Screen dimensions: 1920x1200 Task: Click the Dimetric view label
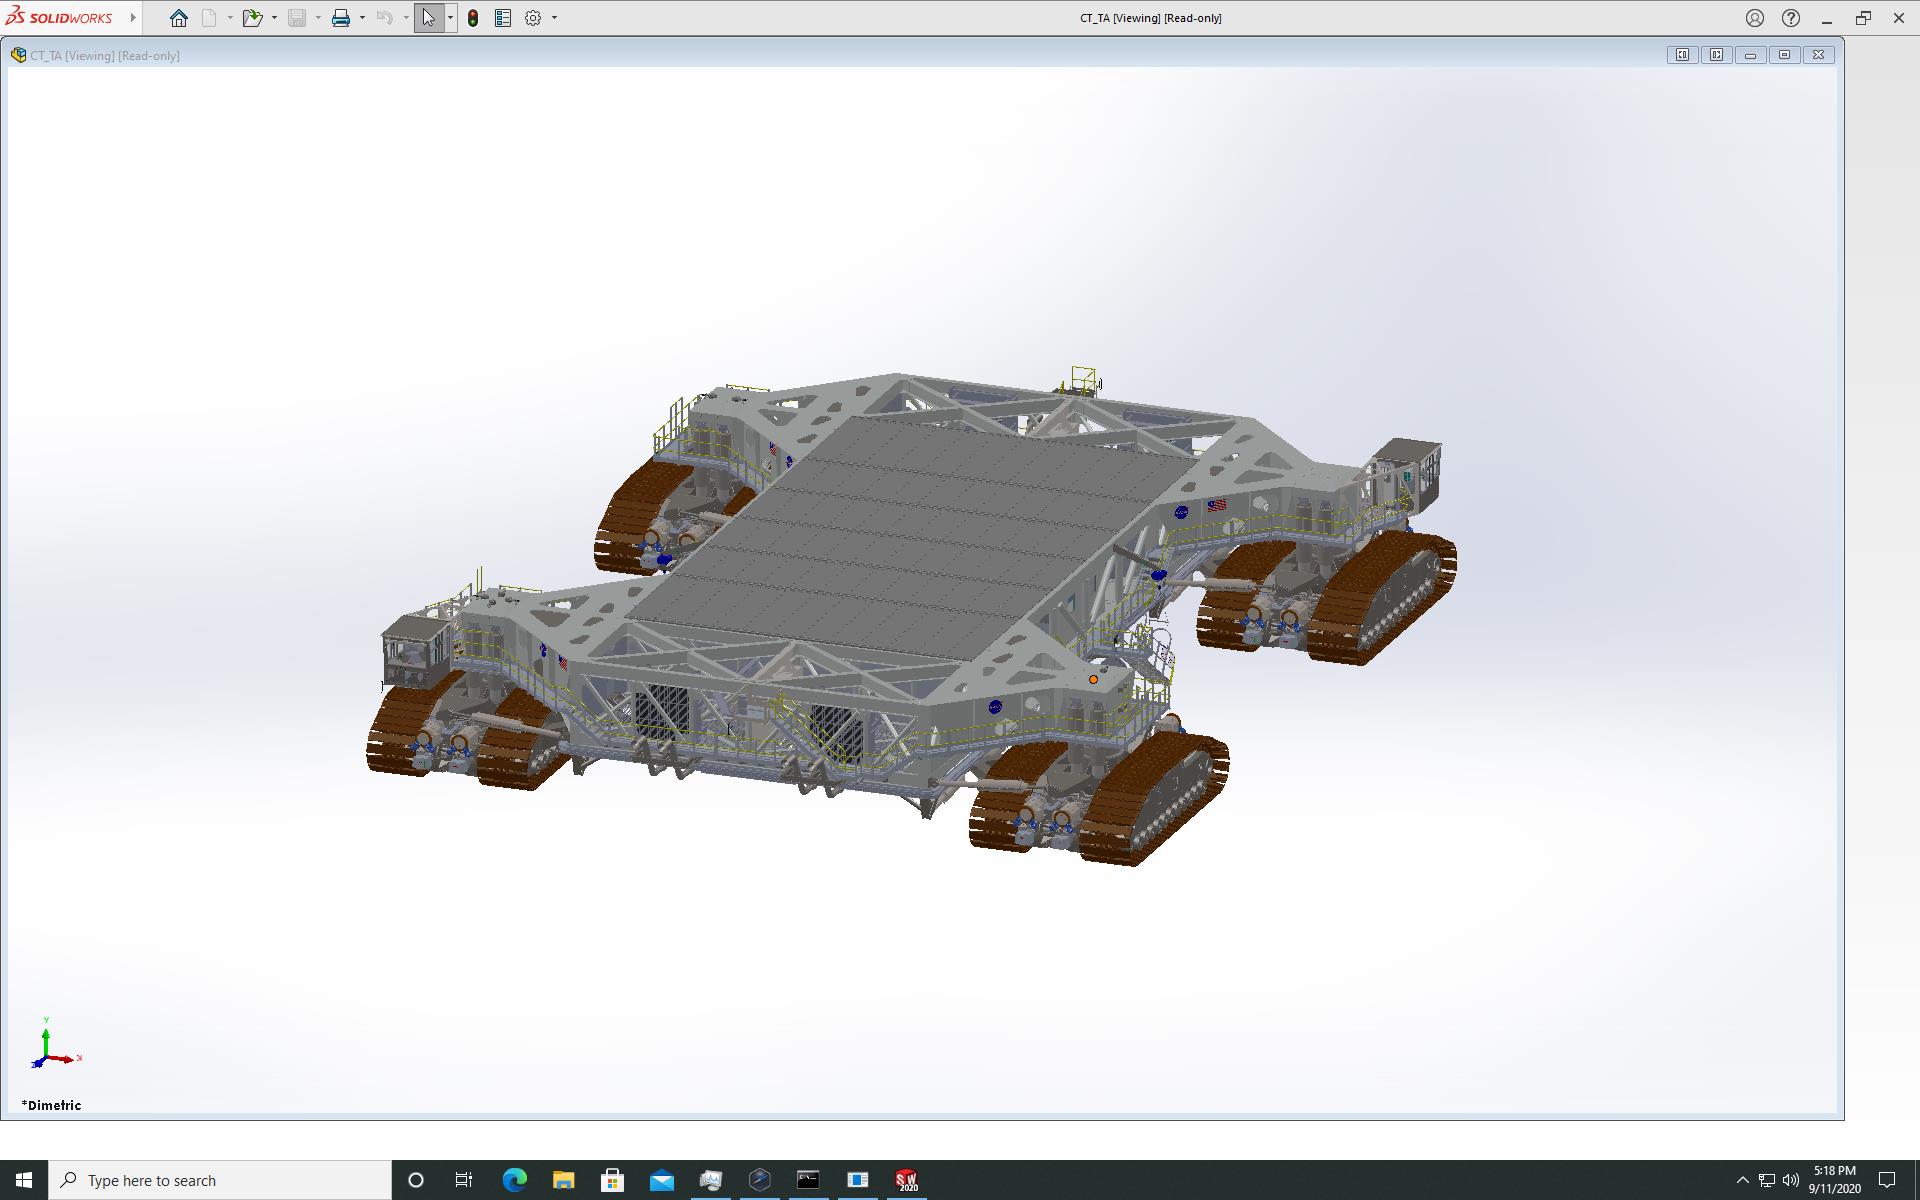pyautogui.click(x=52, y=1105)
